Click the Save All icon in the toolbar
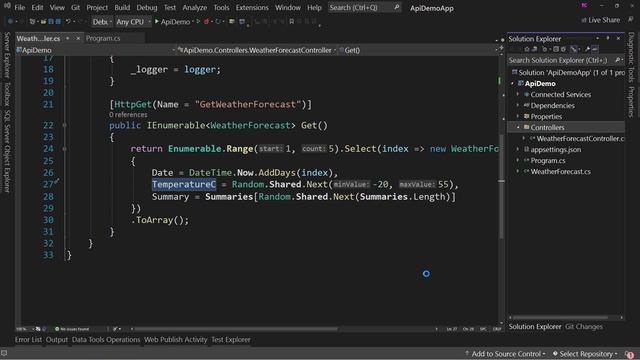The image size is (640, 360). pos(58,22)
